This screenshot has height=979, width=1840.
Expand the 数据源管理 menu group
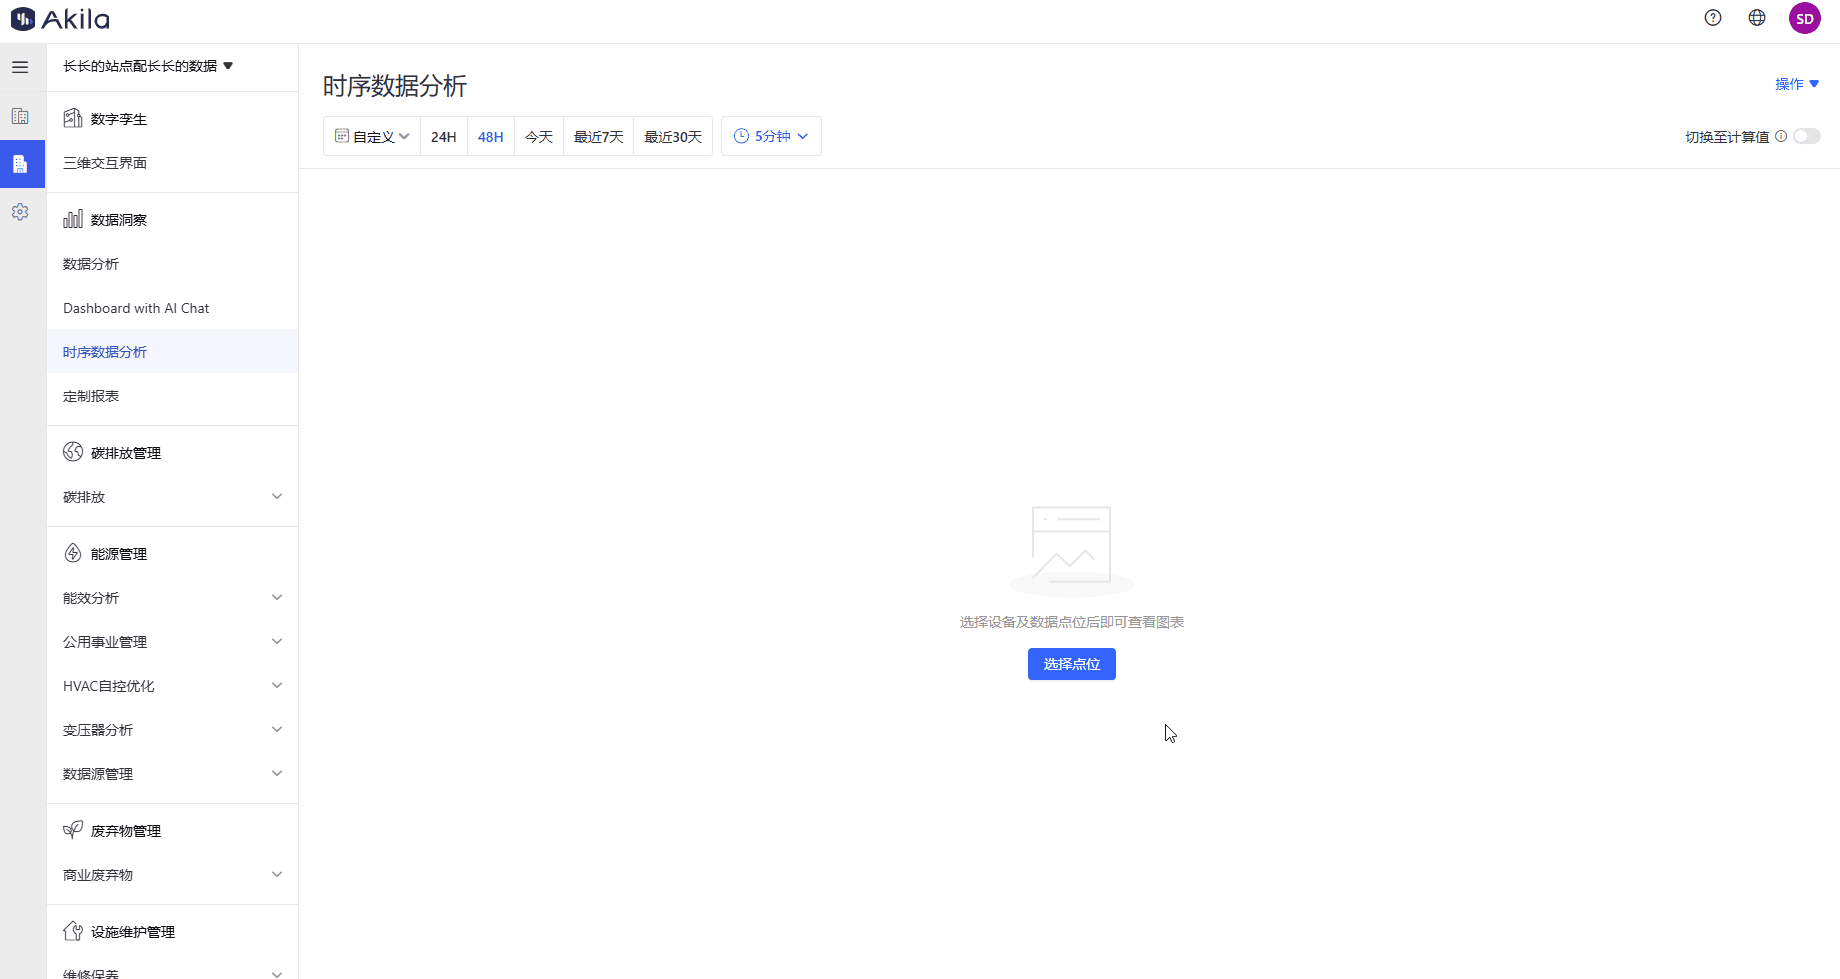coord(172,774)
